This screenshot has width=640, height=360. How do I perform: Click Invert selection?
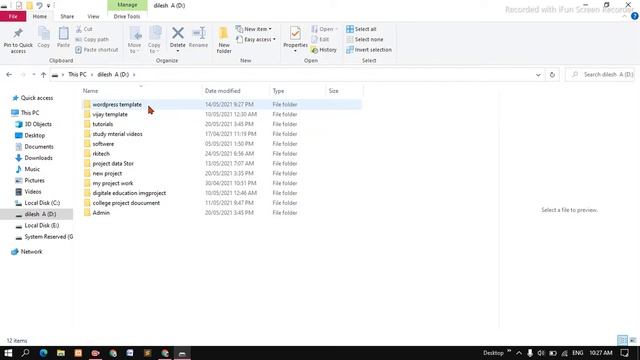[369, 50]
